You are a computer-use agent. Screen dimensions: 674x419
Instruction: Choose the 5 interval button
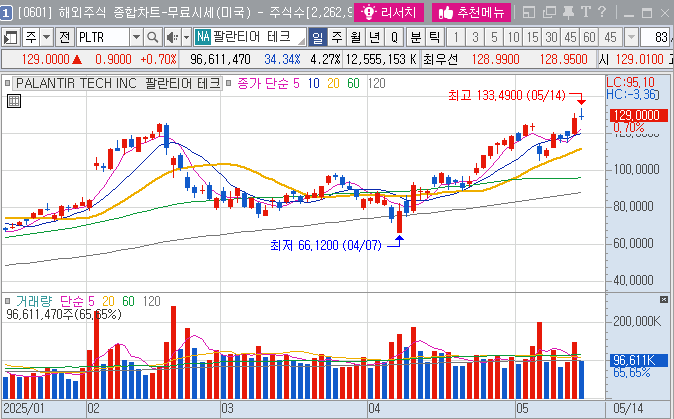pyautogui.click(x=494, y=38)
